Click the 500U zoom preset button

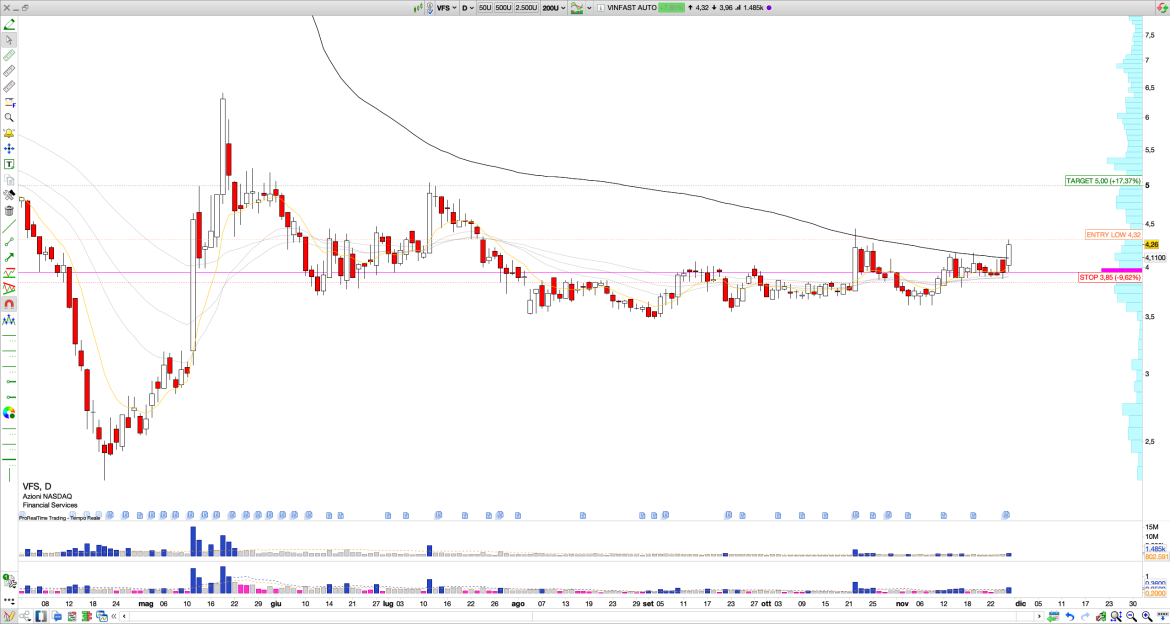(x=503, y=7)
